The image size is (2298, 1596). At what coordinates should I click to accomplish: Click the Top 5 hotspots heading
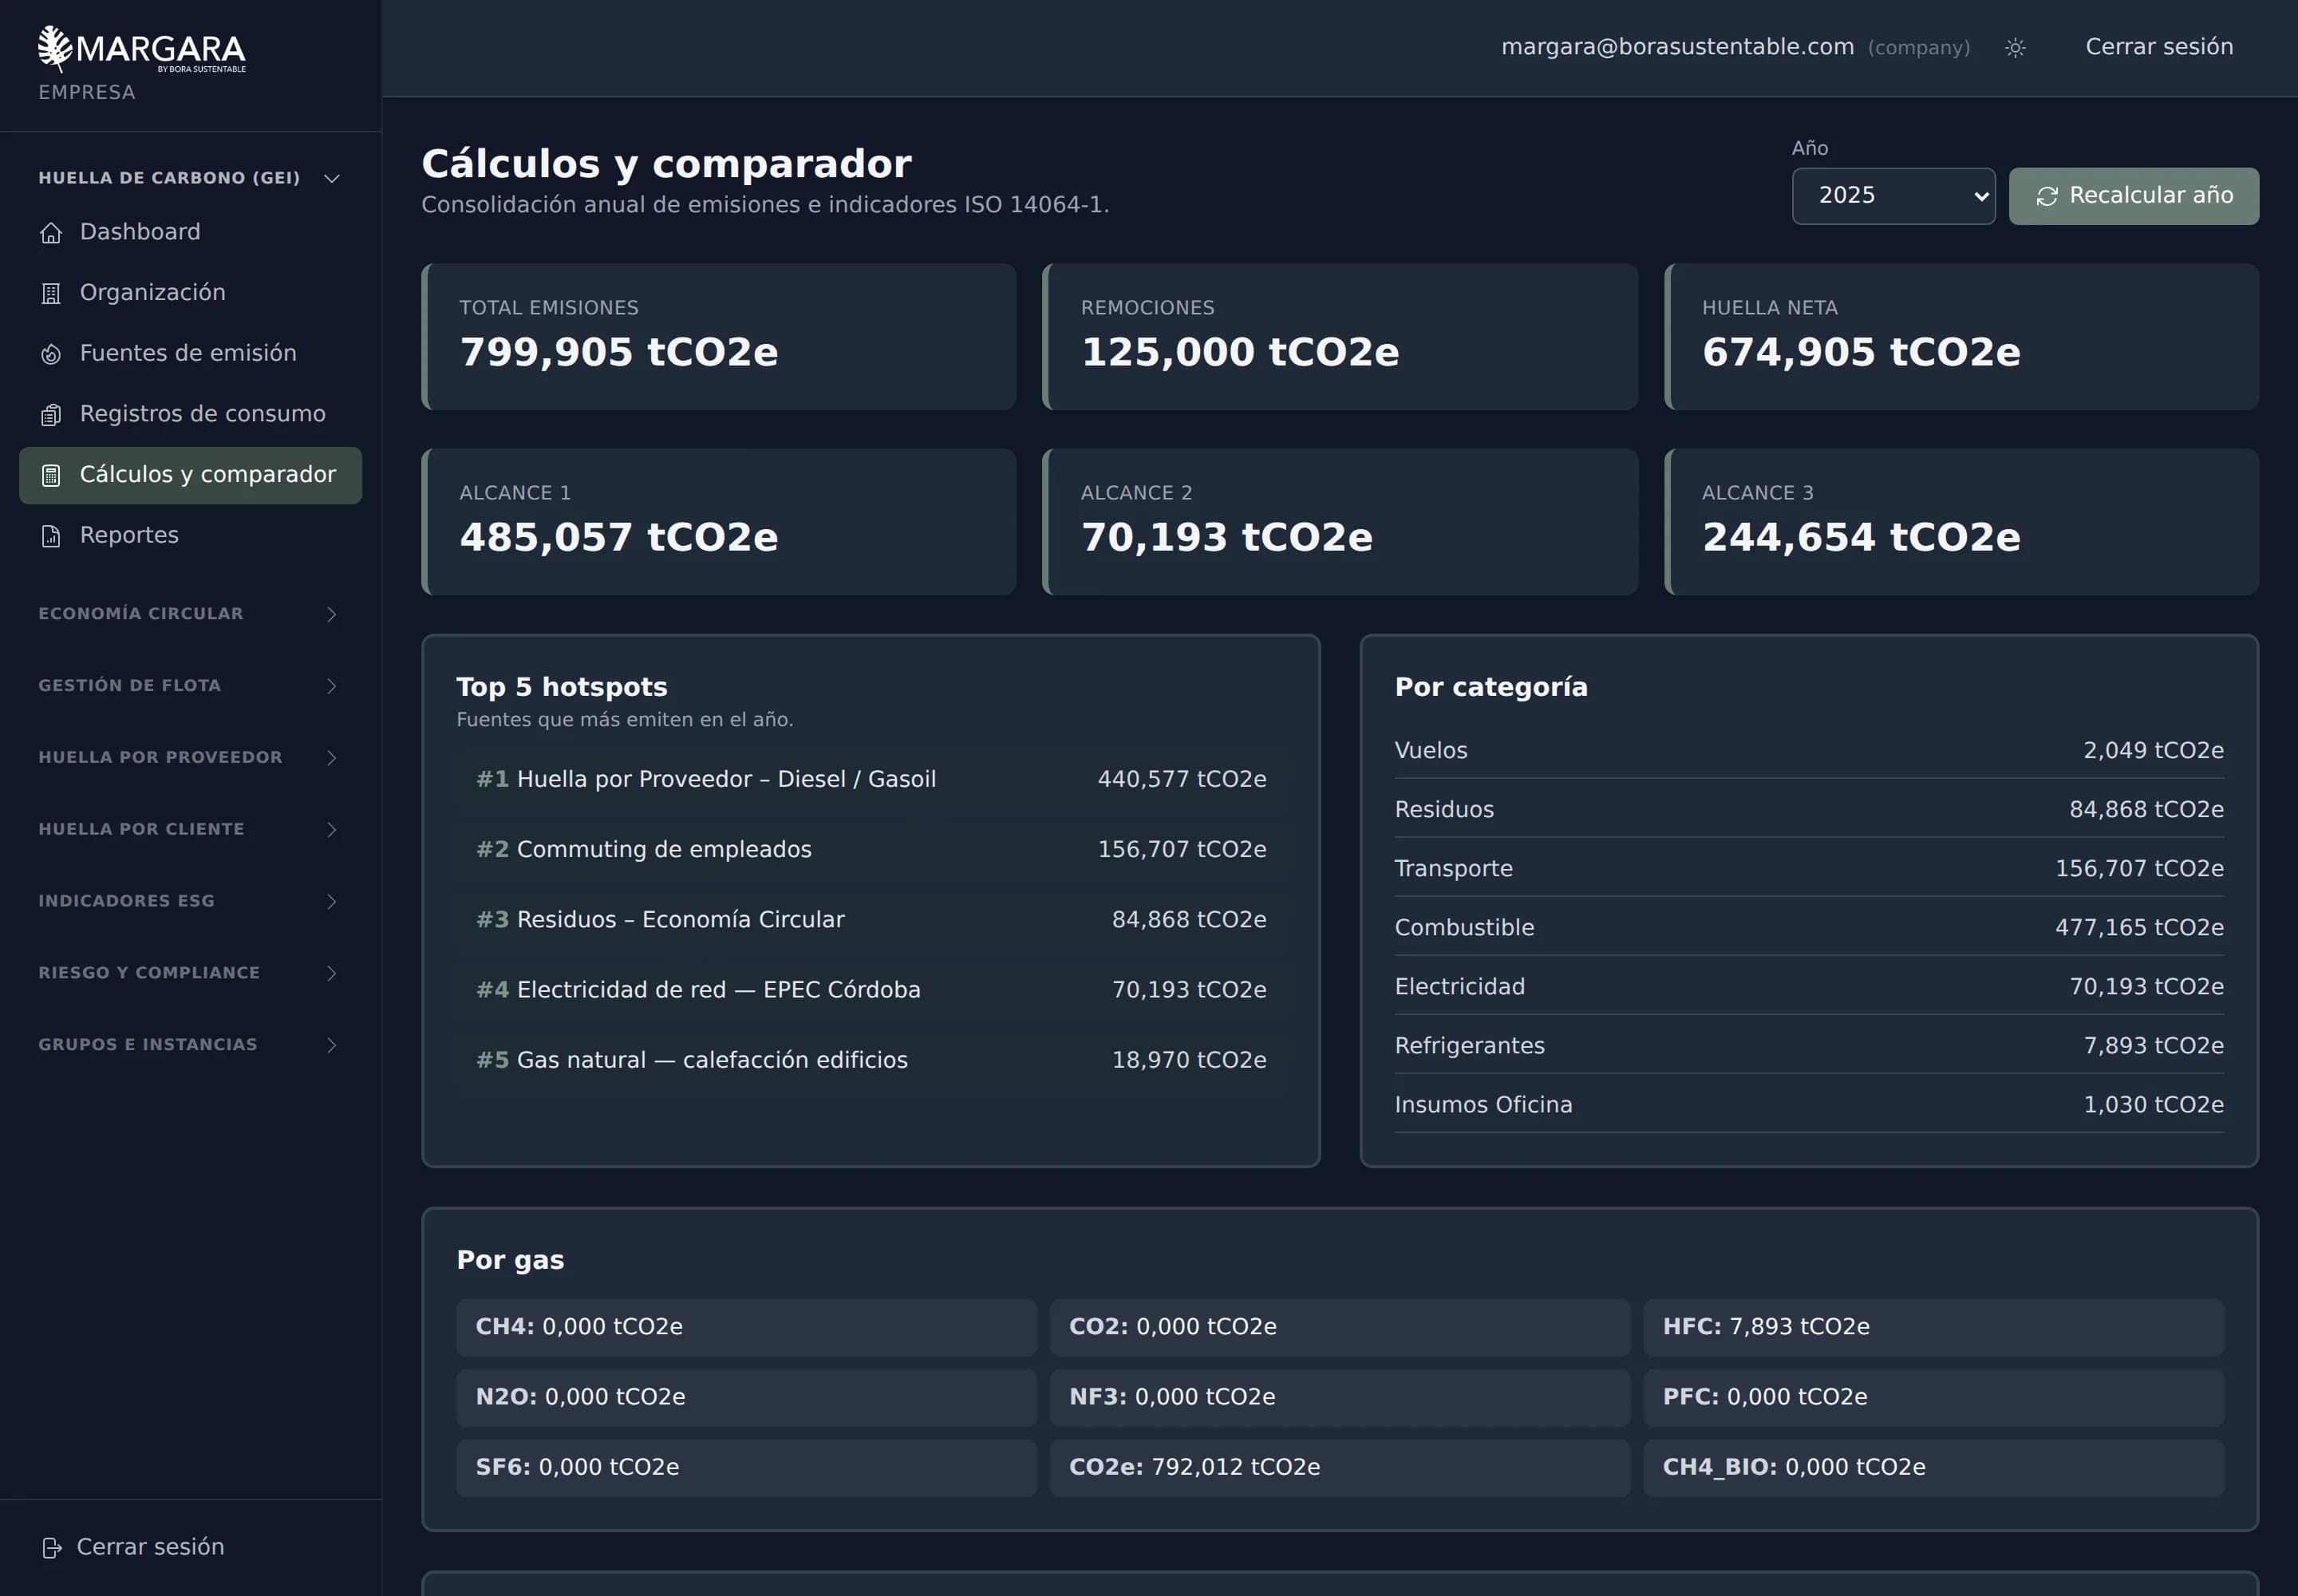[x=562, y=687]
